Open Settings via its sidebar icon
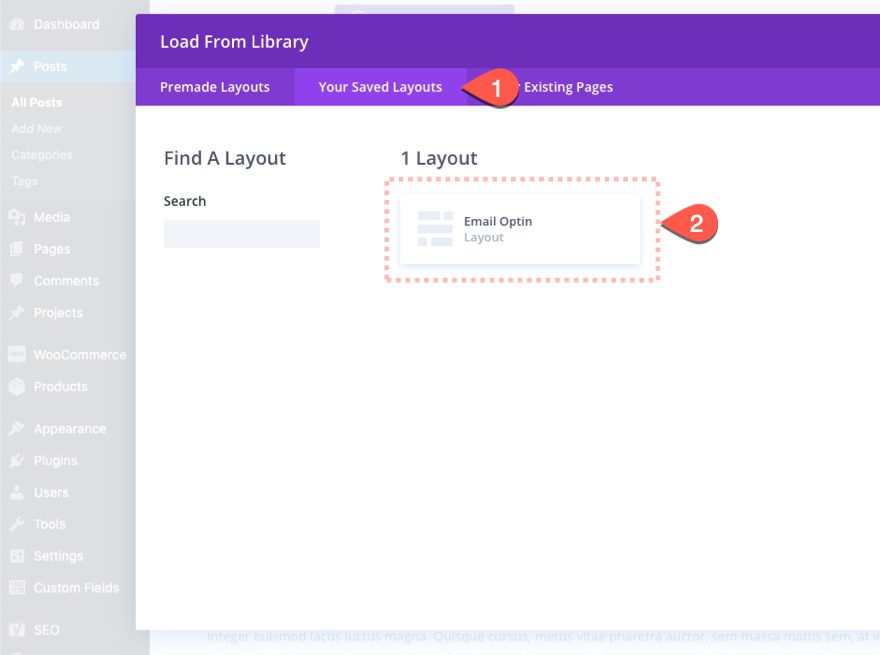Screen dimensions: 880x655 (16, 556)
